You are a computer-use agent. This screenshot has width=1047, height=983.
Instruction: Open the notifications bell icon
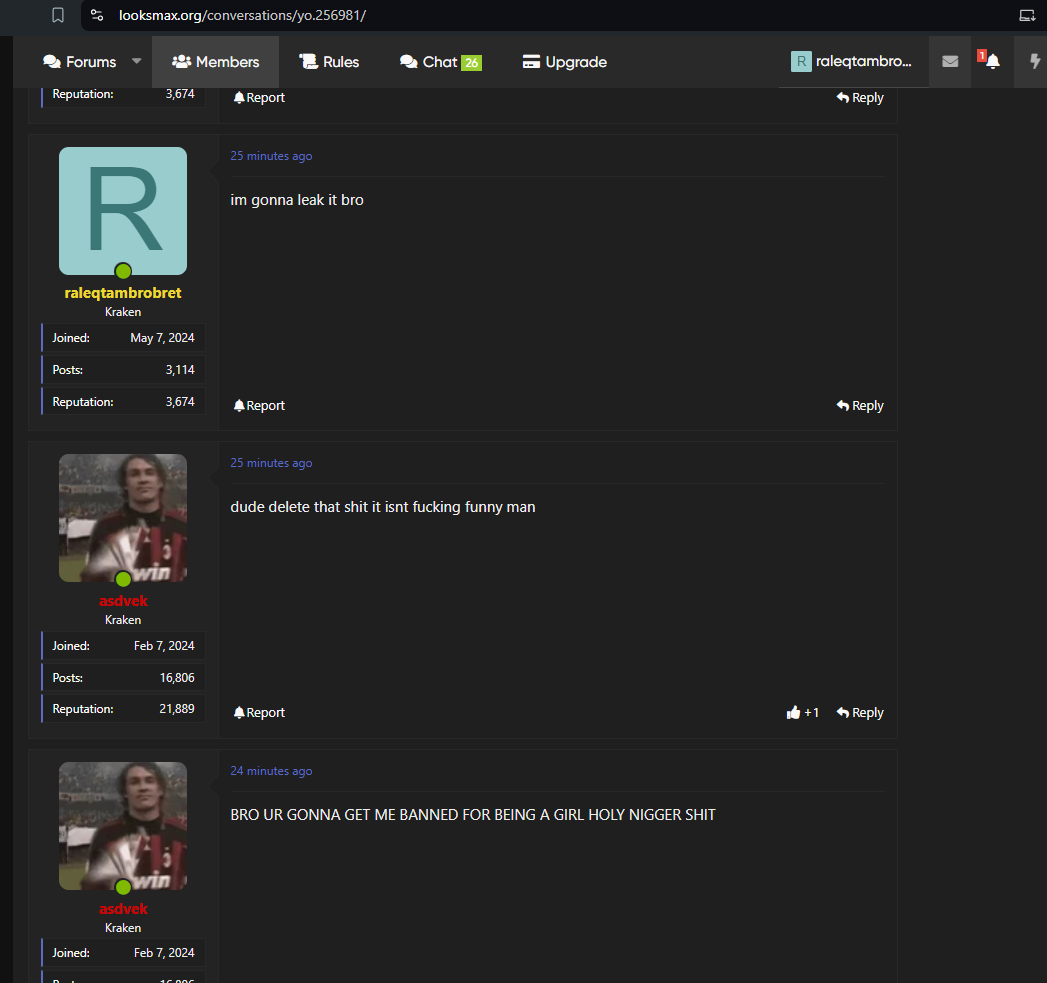coord(991,62)
